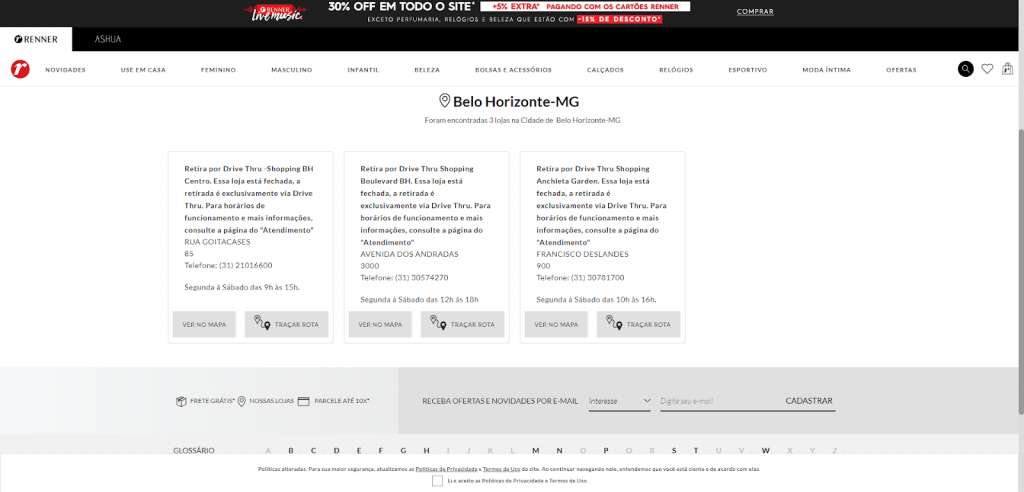Viewport: 1024px width, 492px height.
Task: Click the Frete Grátis box icon
Action: coord(182,401)
